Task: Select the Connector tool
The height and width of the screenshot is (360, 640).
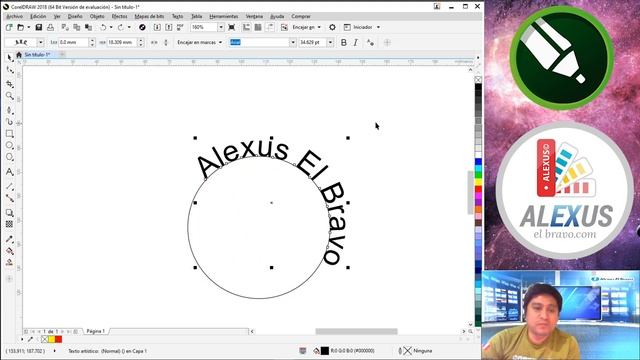Action: pyautogui.click(x=10, y=198)
